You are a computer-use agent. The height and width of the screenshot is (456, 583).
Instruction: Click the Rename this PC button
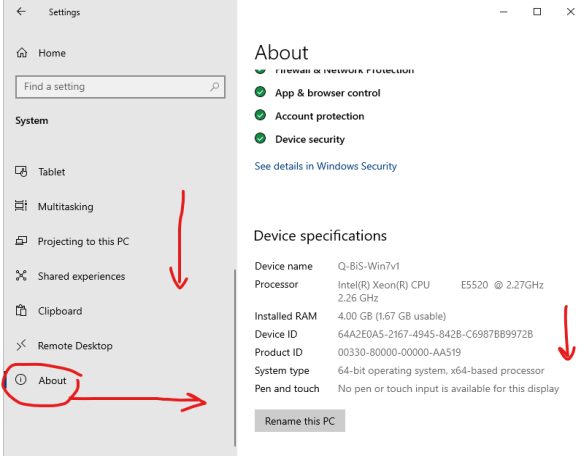click(x=300, y=421)
